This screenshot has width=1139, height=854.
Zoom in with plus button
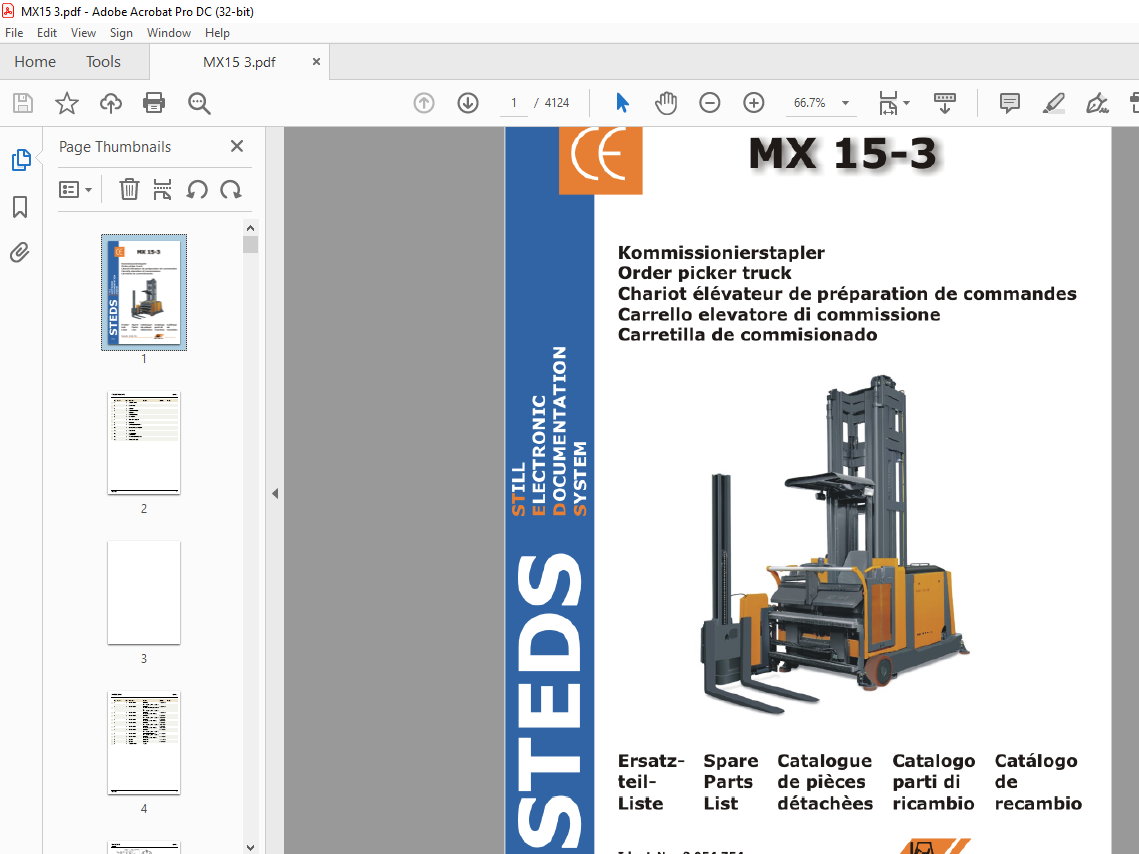pos(754,103)
